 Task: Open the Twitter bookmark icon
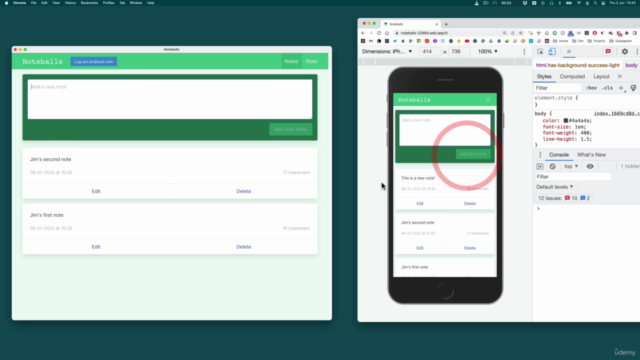pyautogui.click(x=395, y=41)
